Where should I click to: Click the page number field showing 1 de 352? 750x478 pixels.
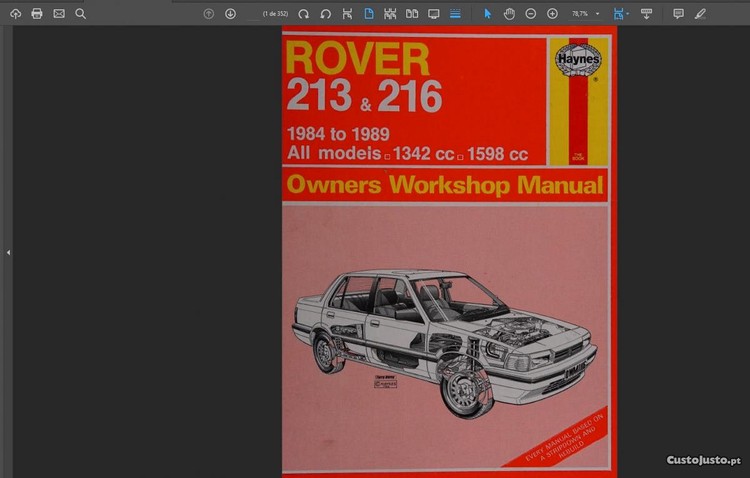point(274,14)
